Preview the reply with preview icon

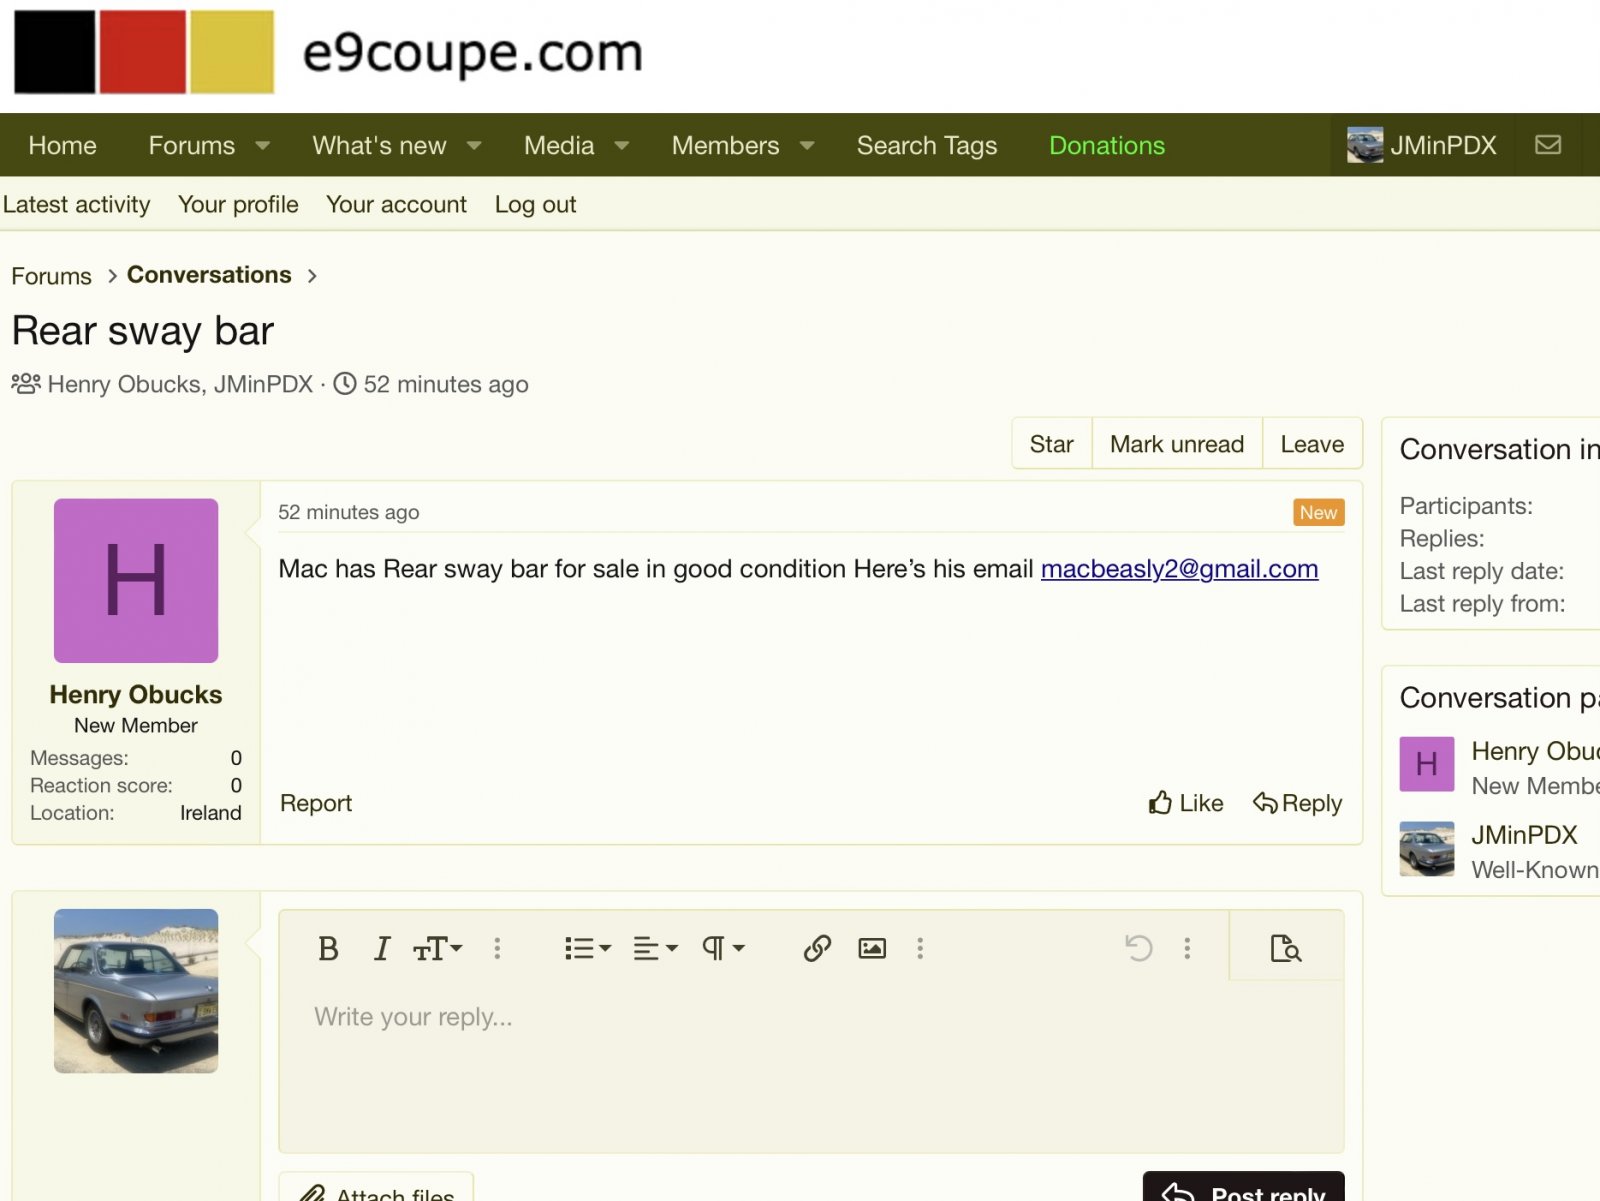click(x=1285, y=948)
